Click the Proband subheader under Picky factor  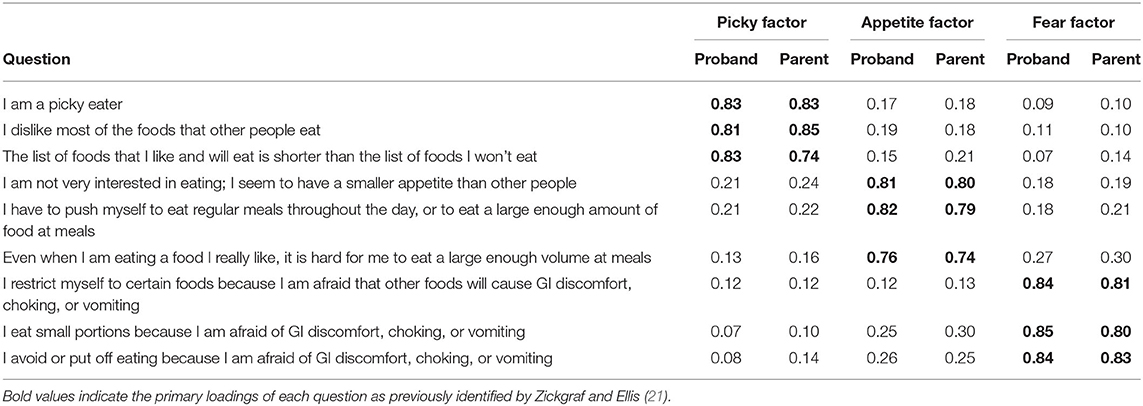pos(725,60)
